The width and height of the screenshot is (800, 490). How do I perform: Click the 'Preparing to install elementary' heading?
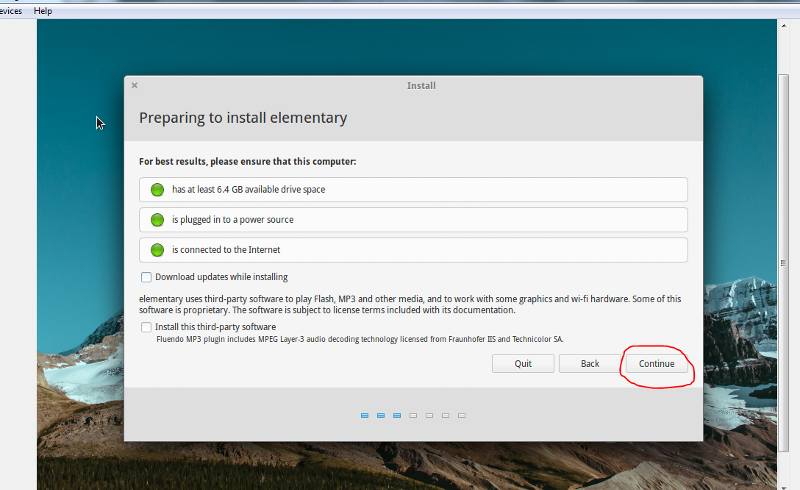pyautogui.click(x=243, y=118)
